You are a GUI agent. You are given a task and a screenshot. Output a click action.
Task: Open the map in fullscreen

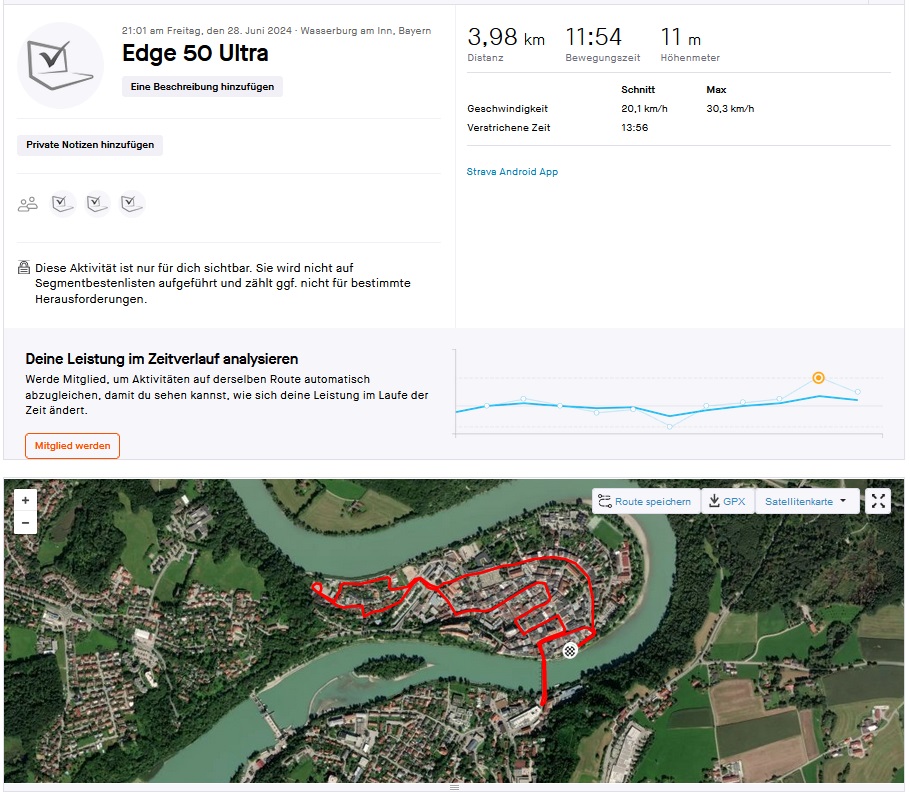[878, 501]
